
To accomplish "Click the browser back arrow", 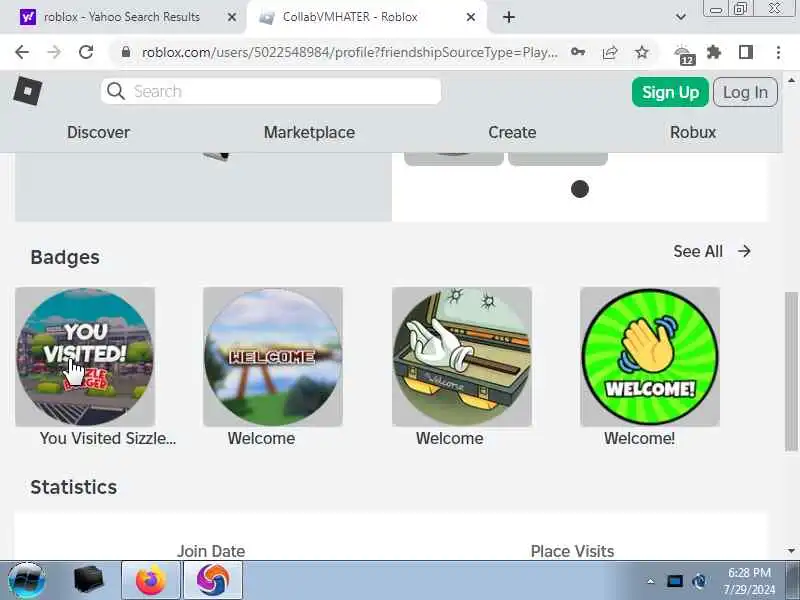I will tap(22, 52).
